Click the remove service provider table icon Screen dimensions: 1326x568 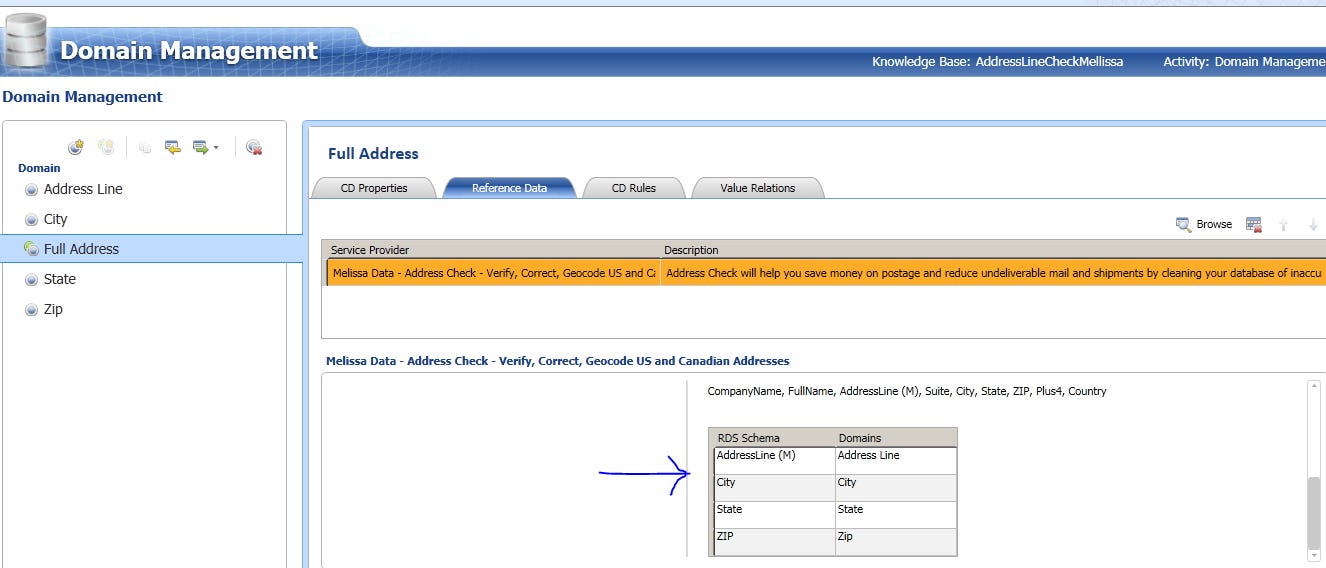pos(1254,224)
